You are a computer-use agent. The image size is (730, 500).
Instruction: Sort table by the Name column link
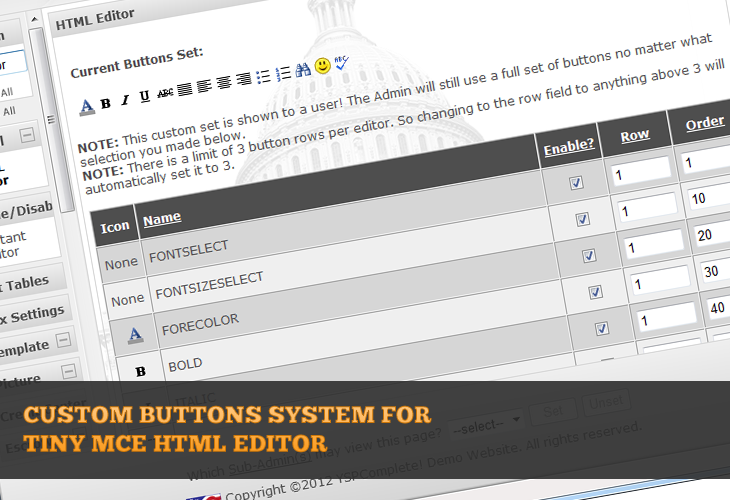point(162,218)
